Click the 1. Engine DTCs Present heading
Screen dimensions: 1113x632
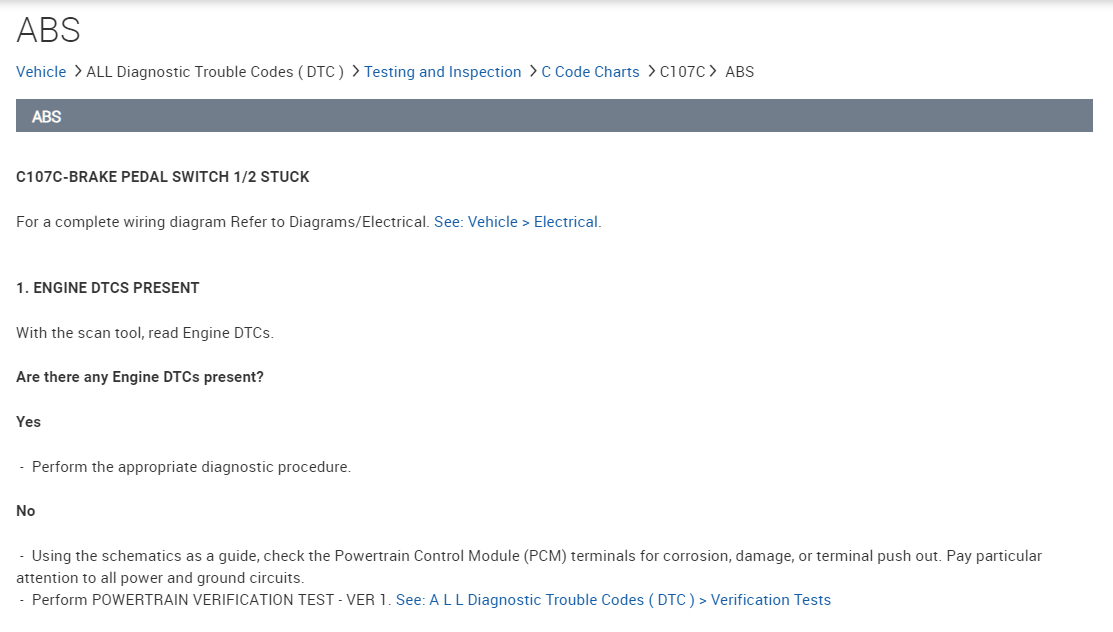click(x=108, y=288)
